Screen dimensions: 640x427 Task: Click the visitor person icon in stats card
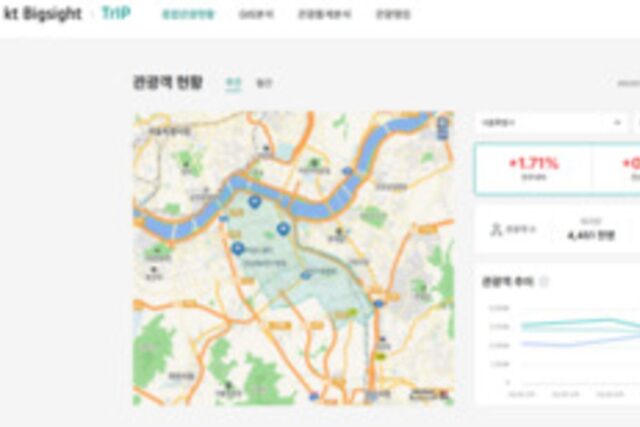(495, 230)
